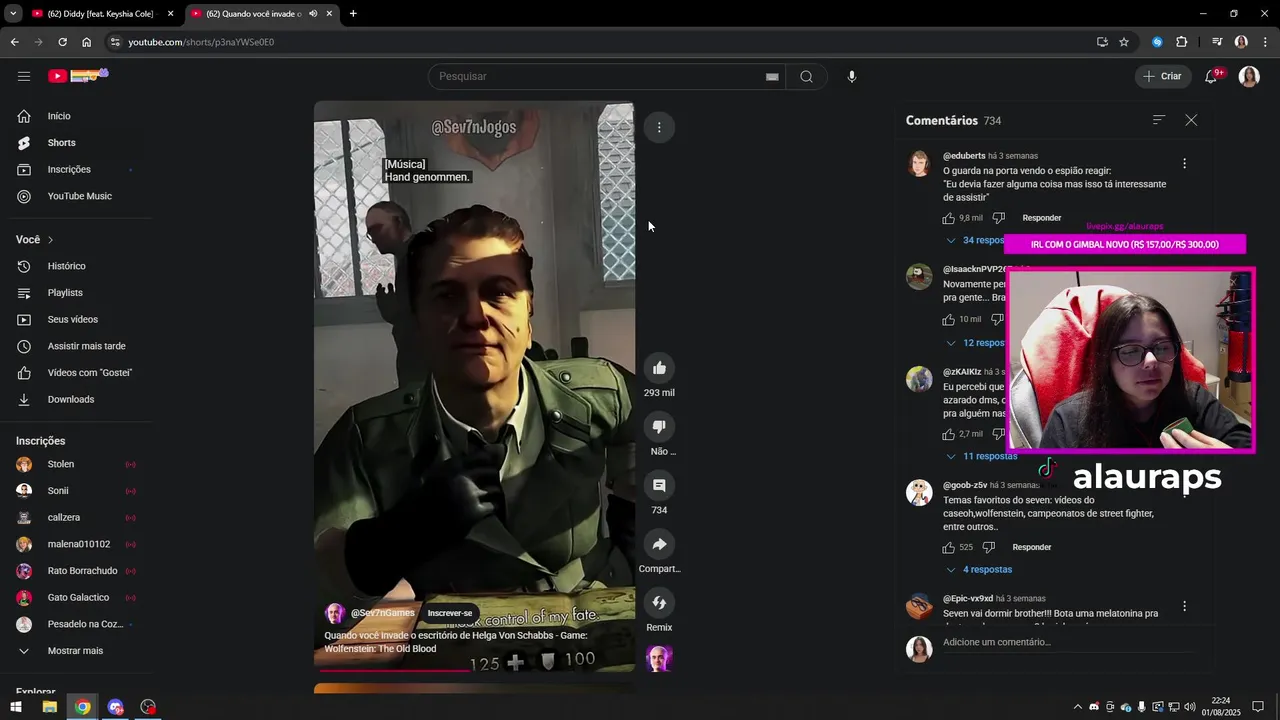Expand subscriptions with Mostrar mais
Screen dimensions: 1280x720
[76, 651]
